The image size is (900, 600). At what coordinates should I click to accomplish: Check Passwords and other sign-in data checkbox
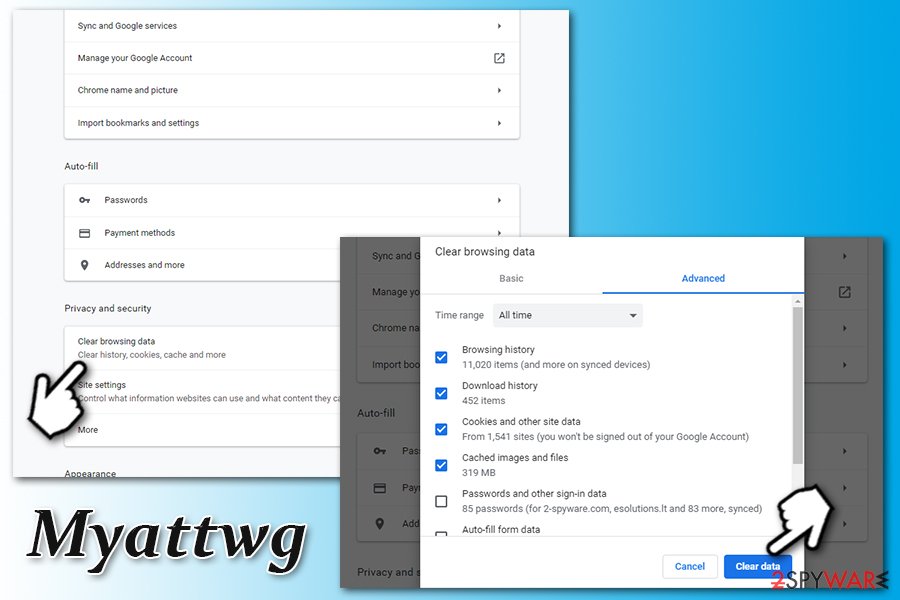441,501
